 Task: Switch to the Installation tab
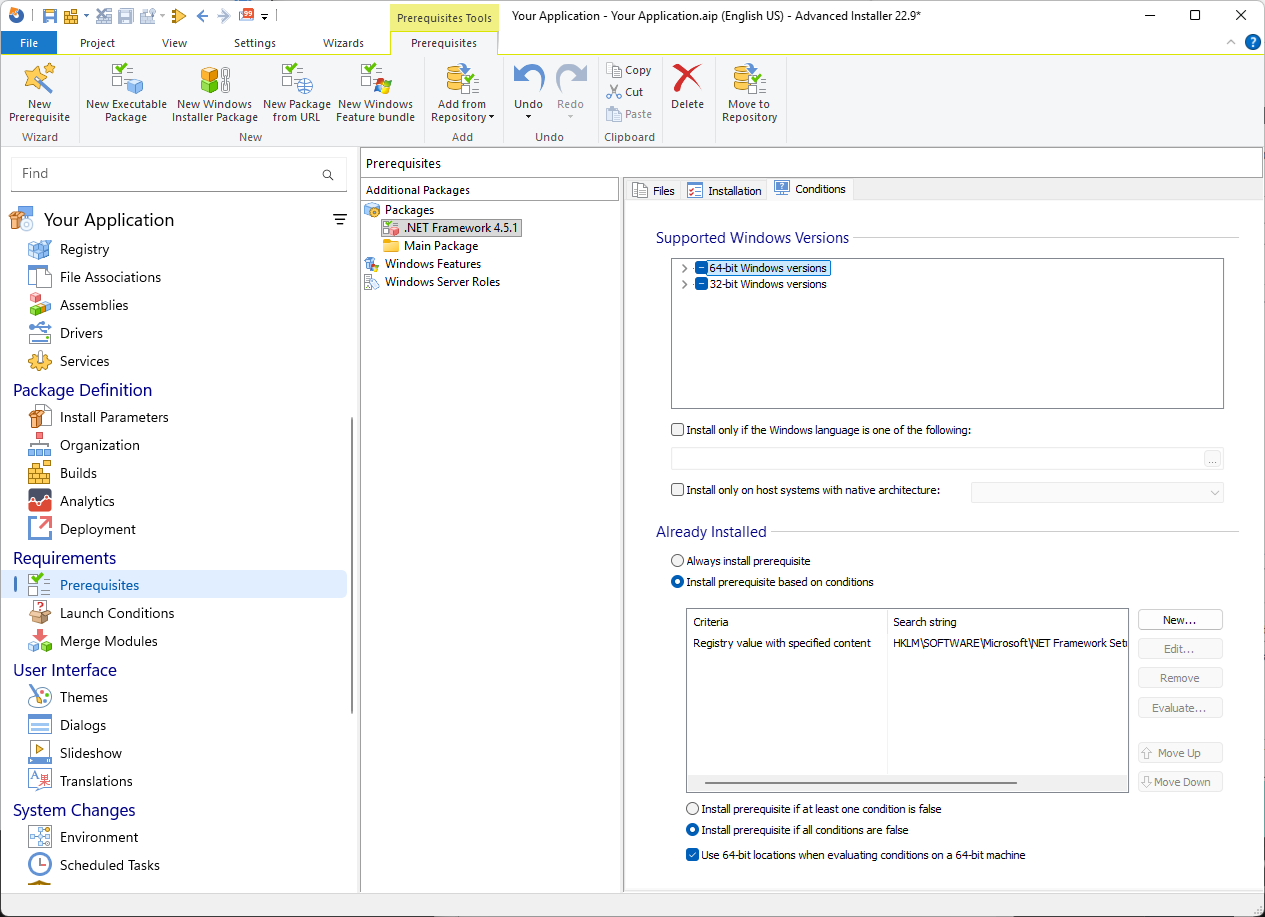pyautogui.click(x=724, y=189)
